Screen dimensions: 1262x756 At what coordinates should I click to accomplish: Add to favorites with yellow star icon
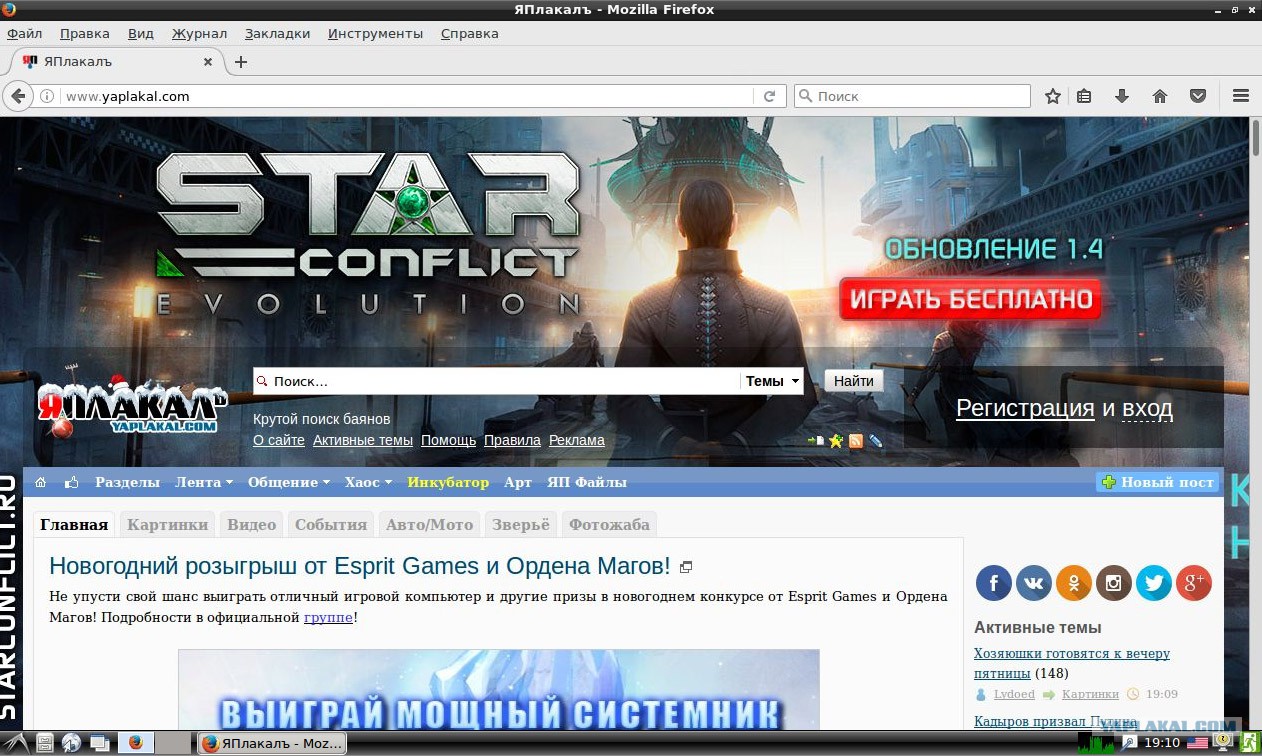point(836,440)
